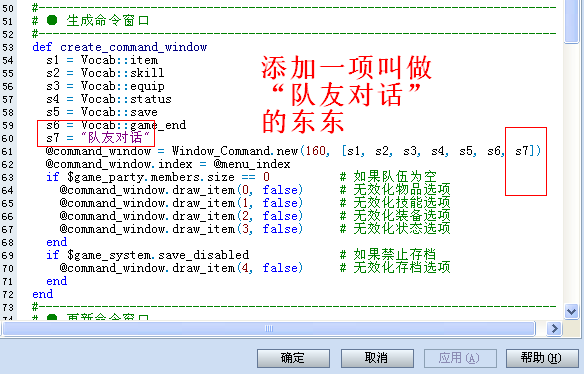Click the 'draw_item(2, false)' line

pos(181,216)
